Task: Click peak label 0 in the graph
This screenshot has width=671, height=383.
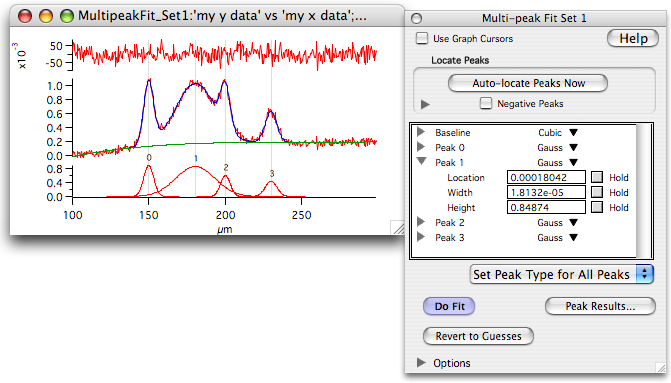Action: click(x=149, y=158)
